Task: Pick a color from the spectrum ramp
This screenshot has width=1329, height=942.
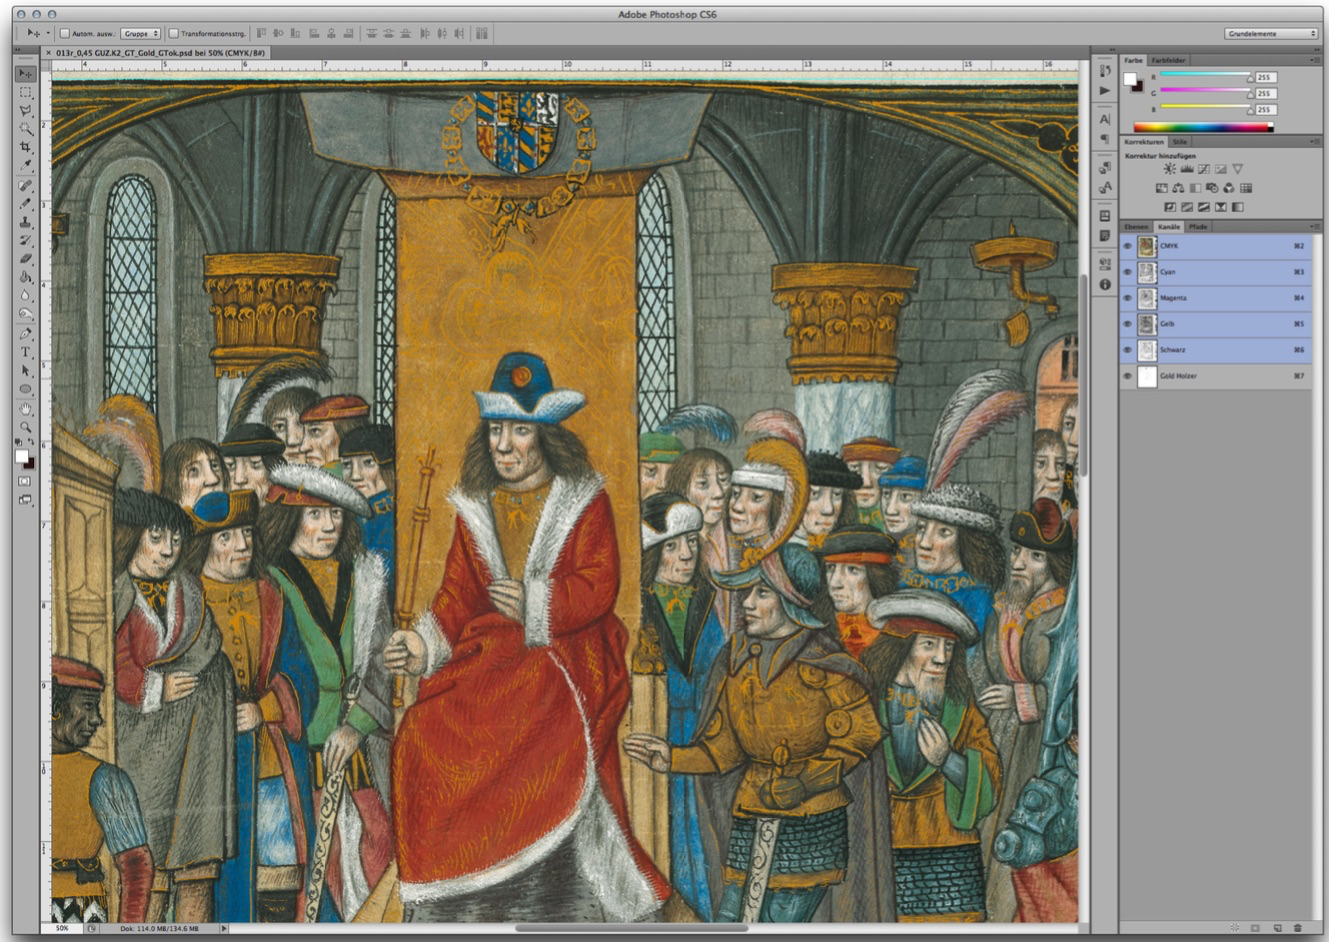Action: (x=1203, y=127)
